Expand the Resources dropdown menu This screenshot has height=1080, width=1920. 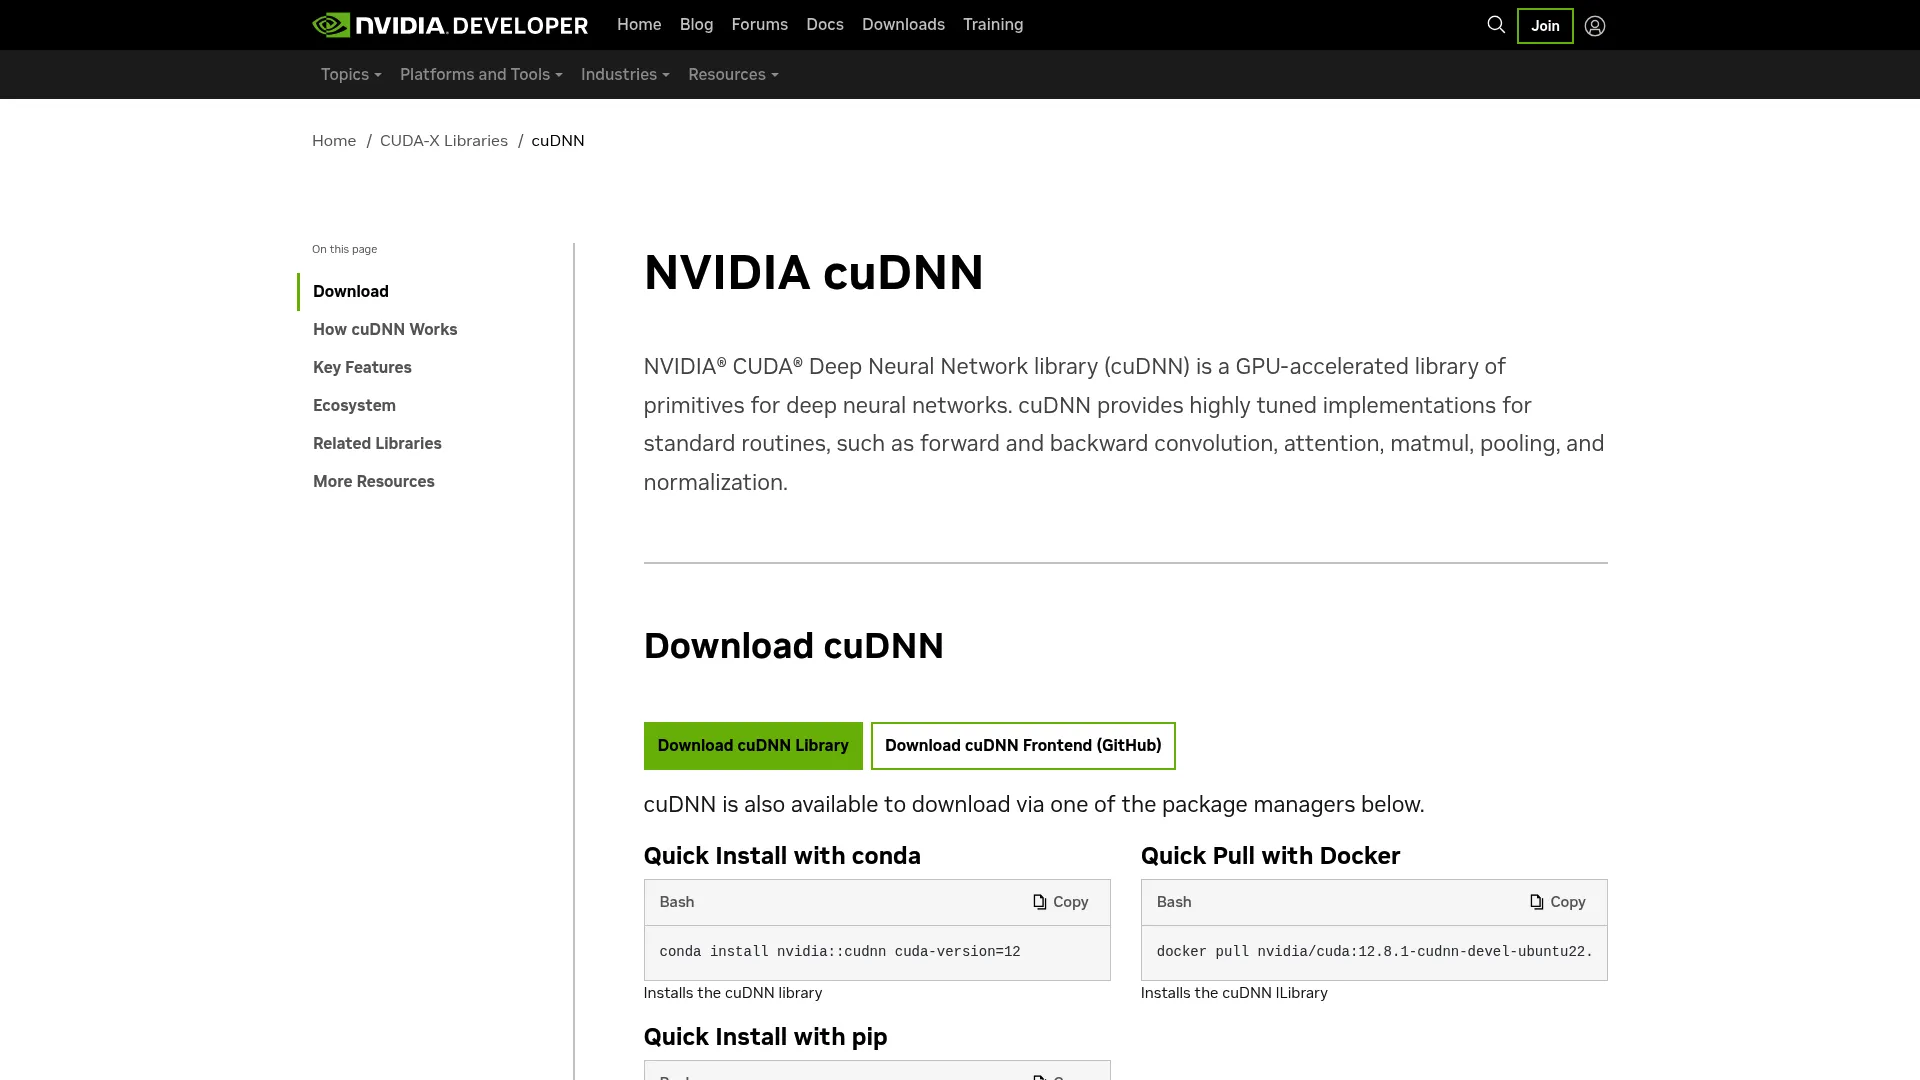pyautogui.click(x=733, y=75)
